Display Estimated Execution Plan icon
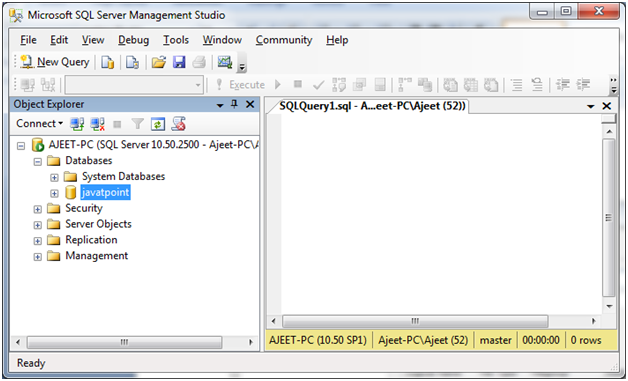The width and height of the screenshot is (628, 381). click(339, 85)
